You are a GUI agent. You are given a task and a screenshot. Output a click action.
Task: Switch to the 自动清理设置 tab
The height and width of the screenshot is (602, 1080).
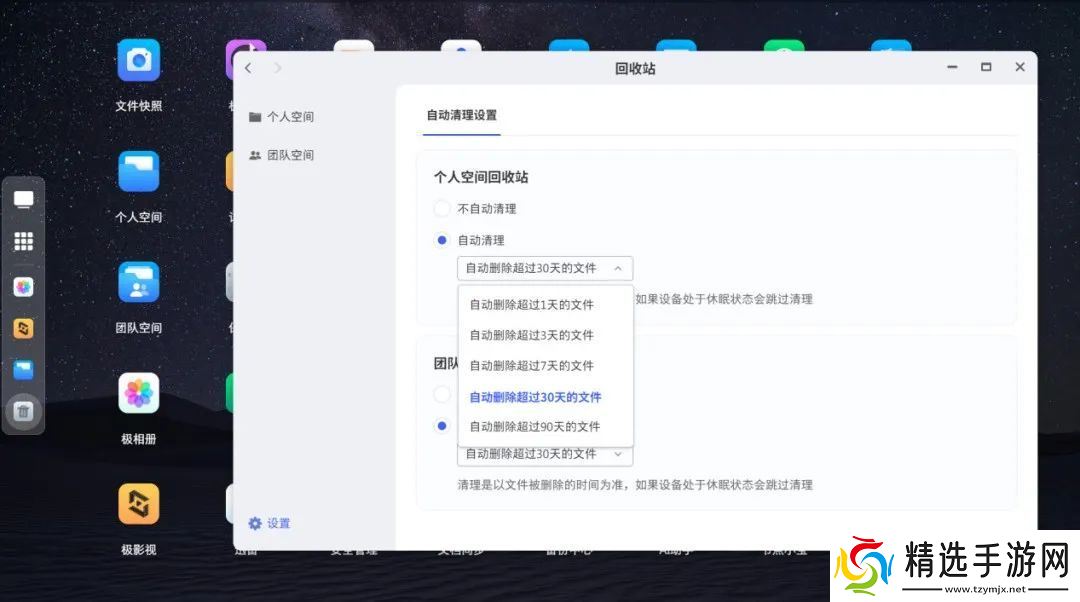[x=461, y=115]
